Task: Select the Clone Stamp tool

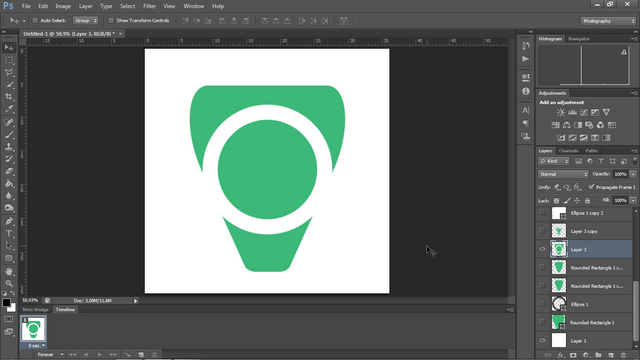Action: coord(9,147)
